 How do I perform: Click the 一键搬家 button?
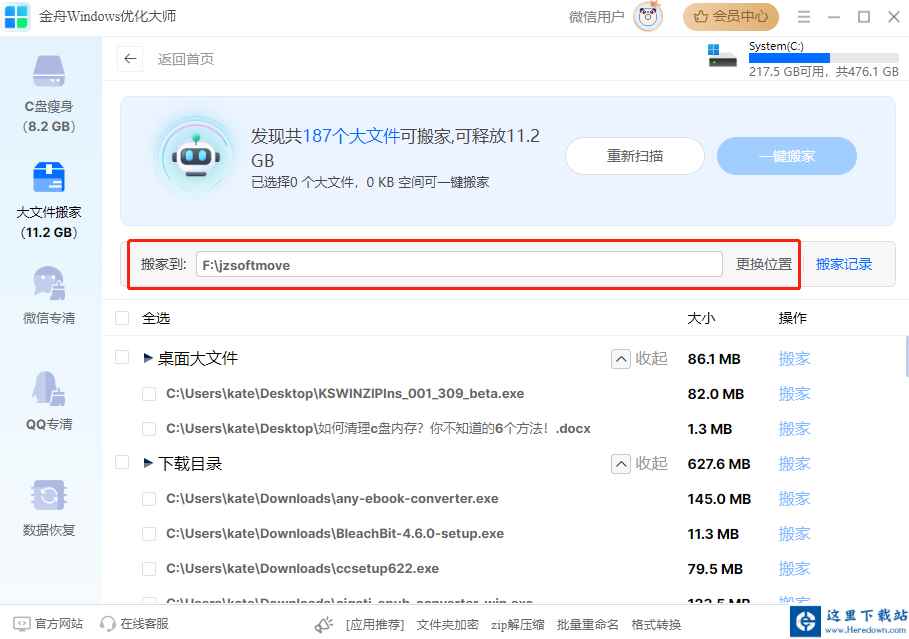point(787,156)
